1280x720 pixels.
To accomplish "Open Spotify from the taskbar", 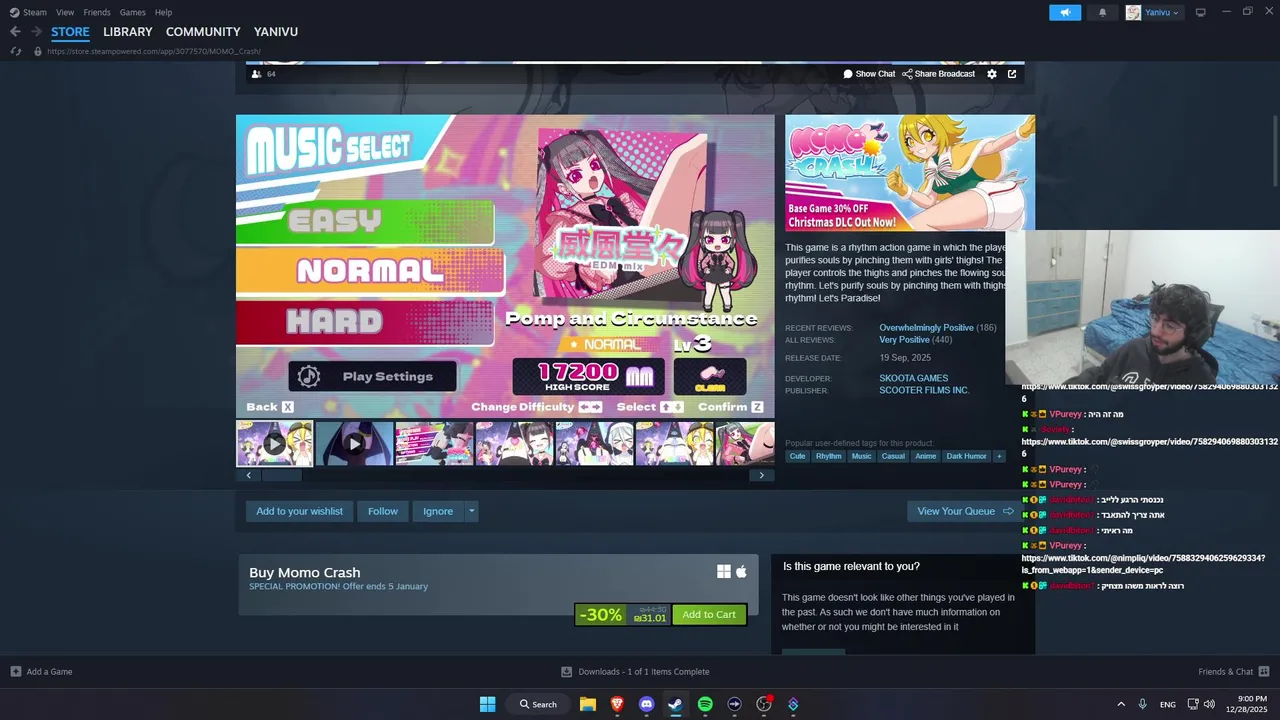I will (x=705, y=704).
